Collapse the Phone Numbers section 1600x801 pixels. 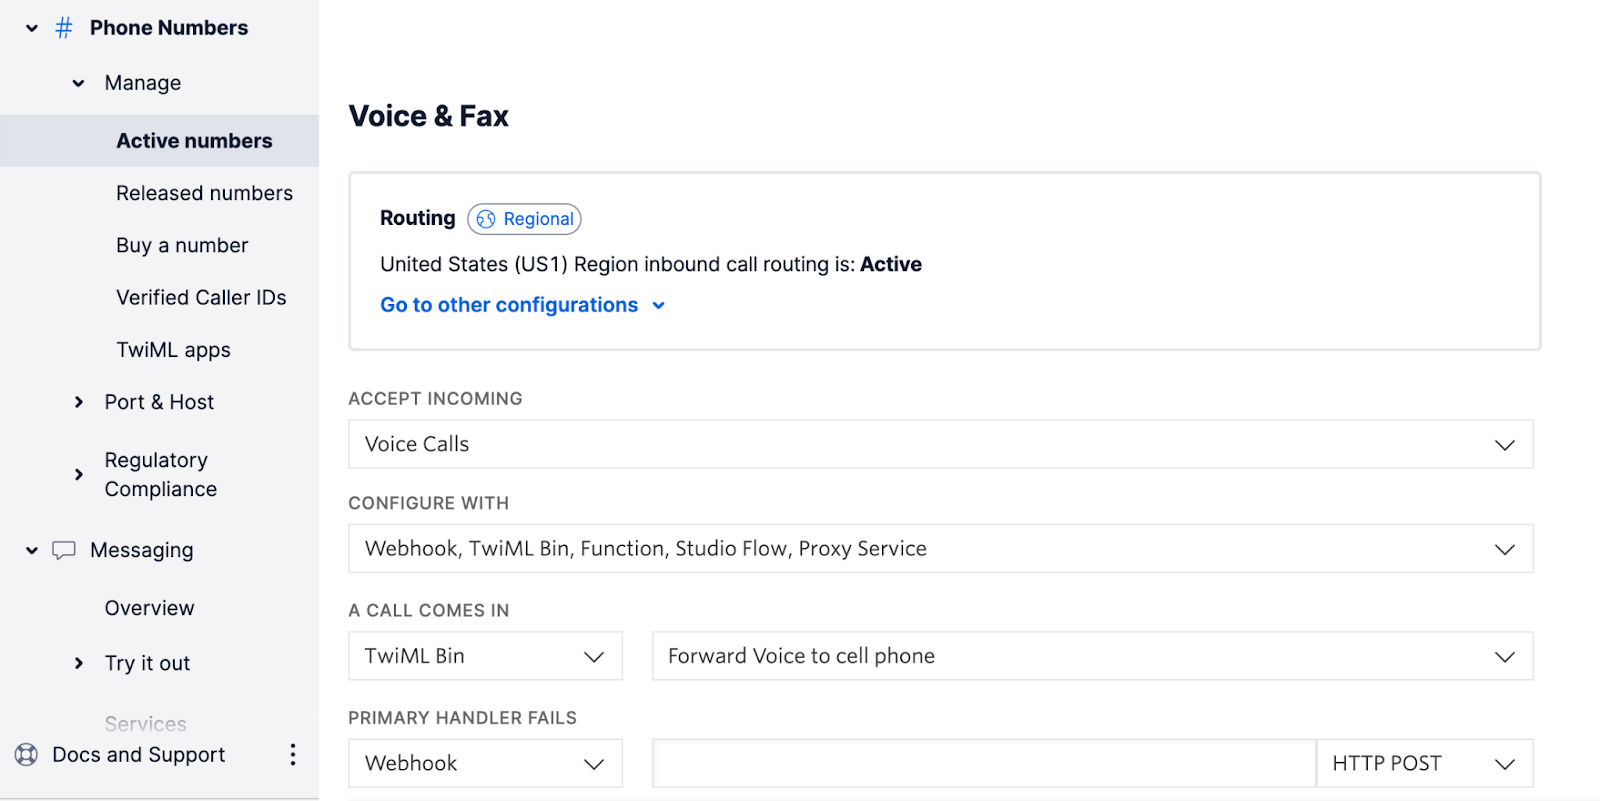(x=32, y=28)
